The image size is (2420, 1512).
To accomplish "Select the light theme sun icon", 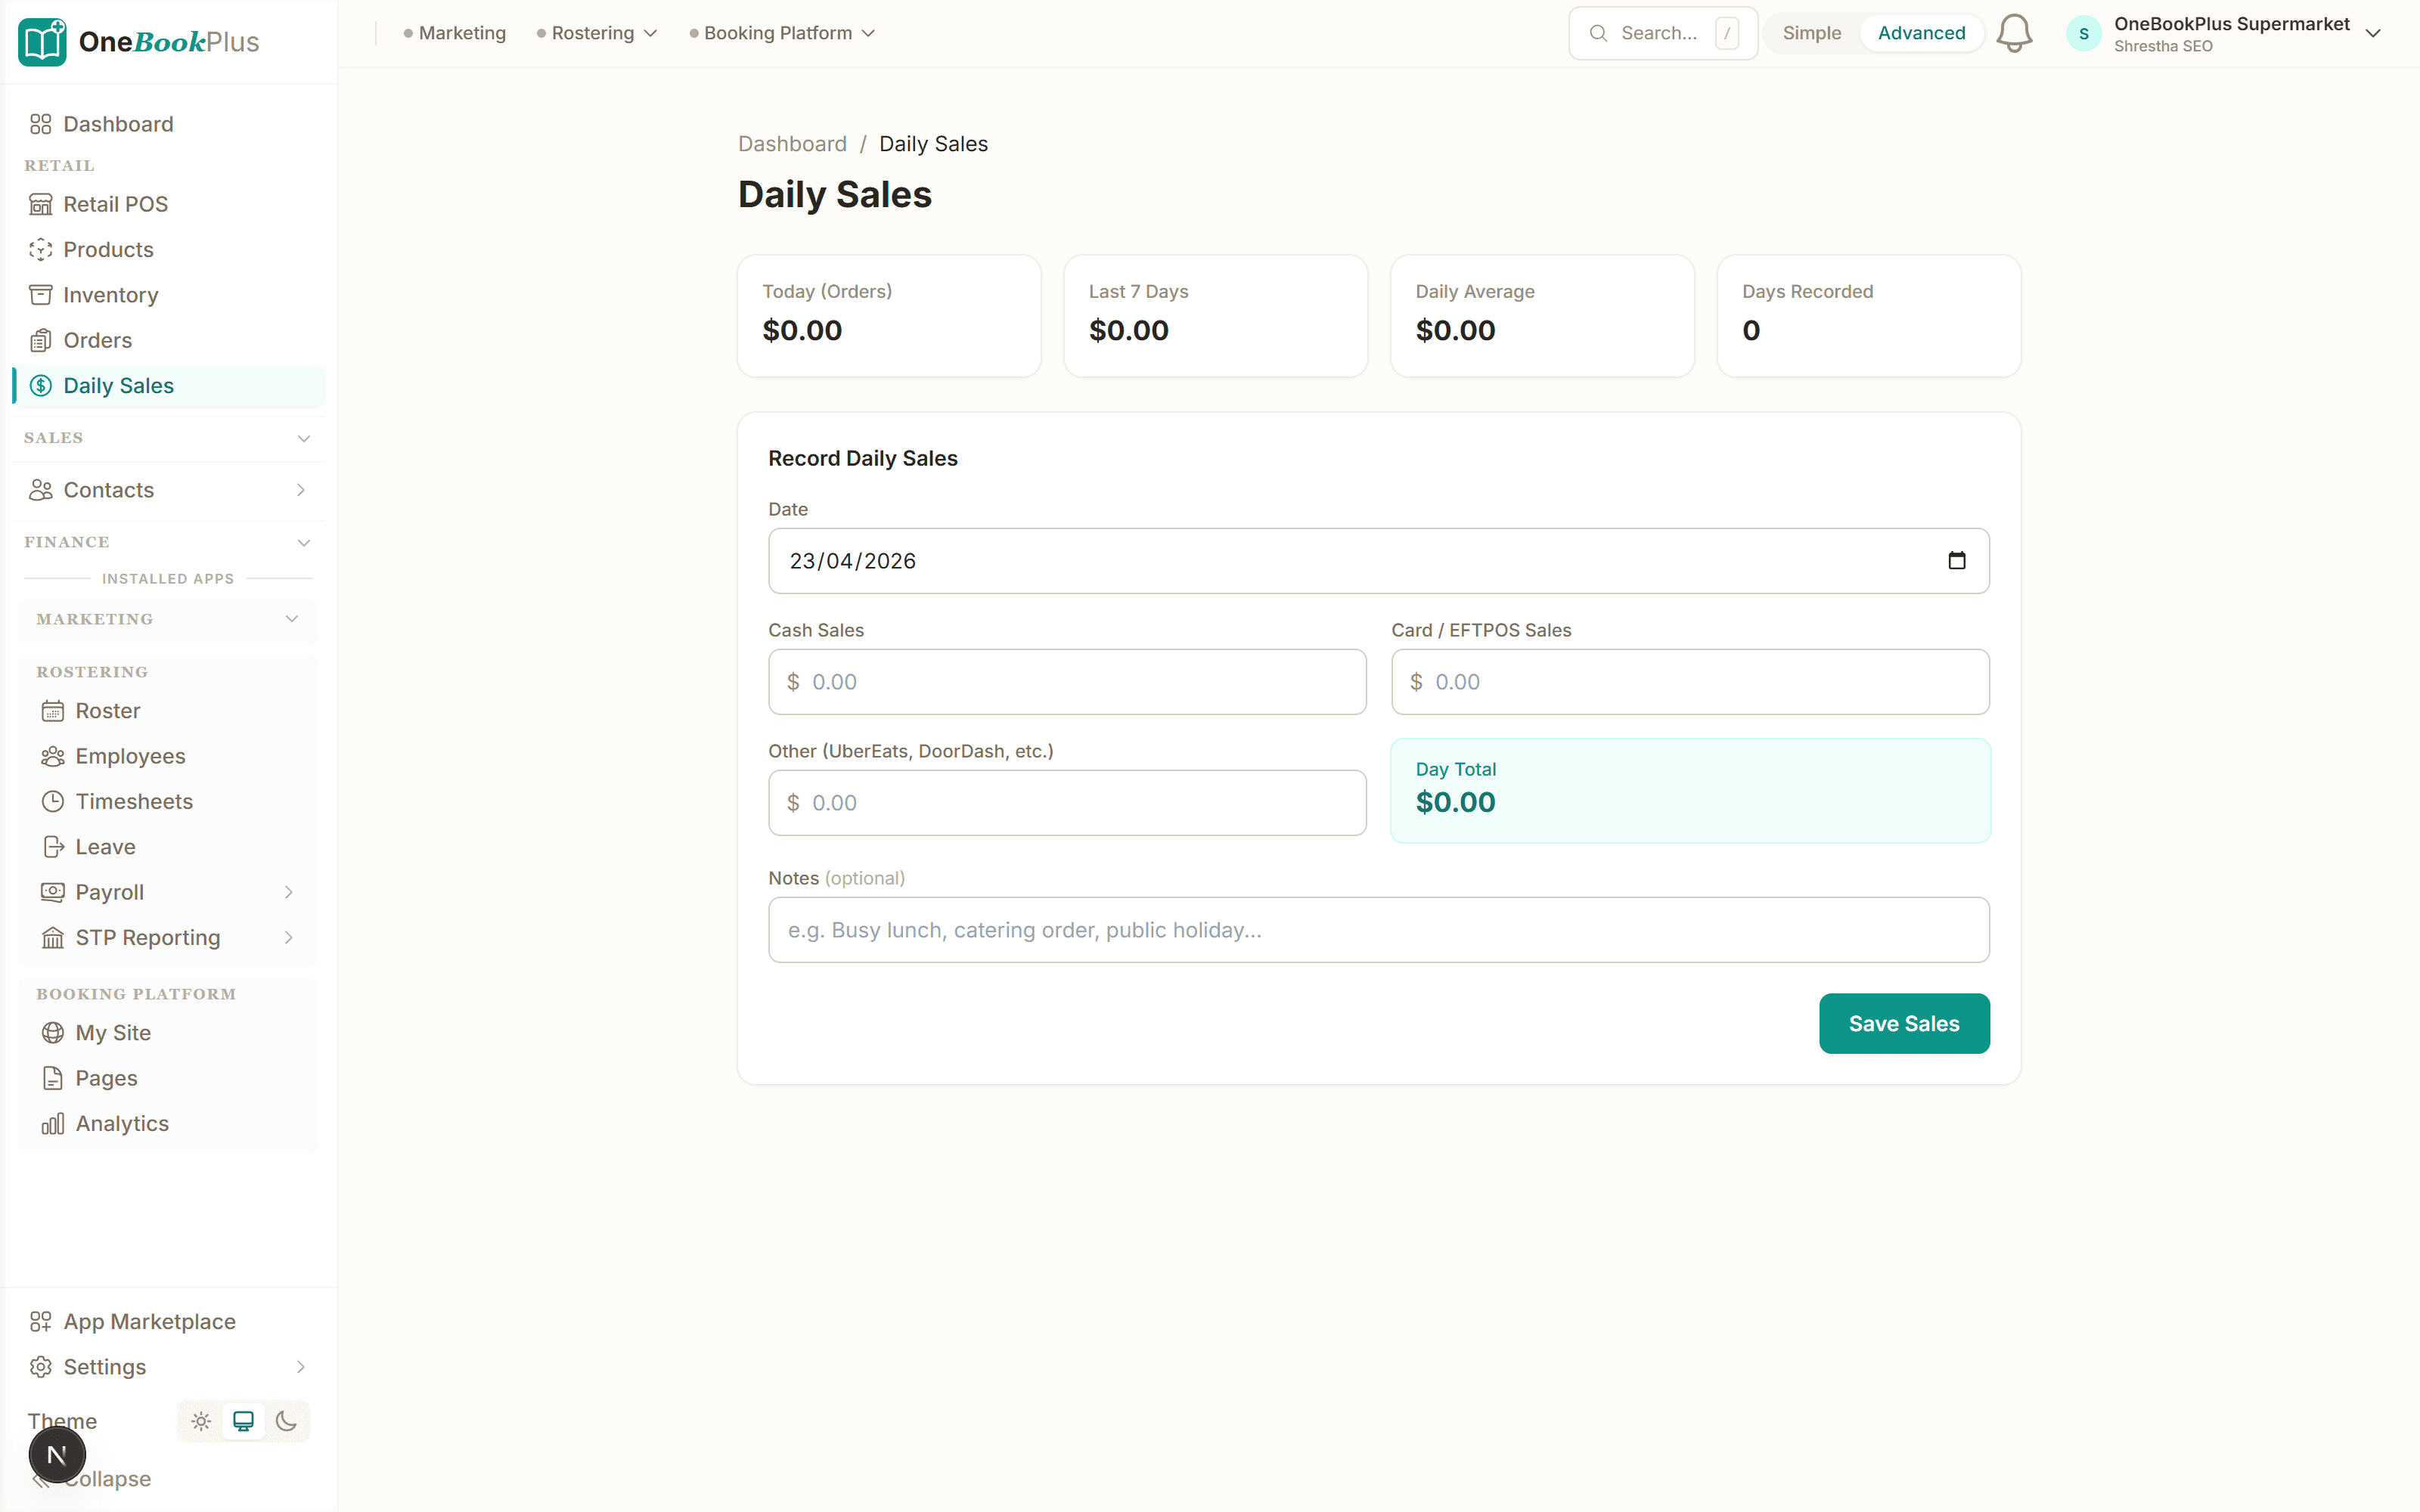I will pyautogui.click(x=201, y=1421).
